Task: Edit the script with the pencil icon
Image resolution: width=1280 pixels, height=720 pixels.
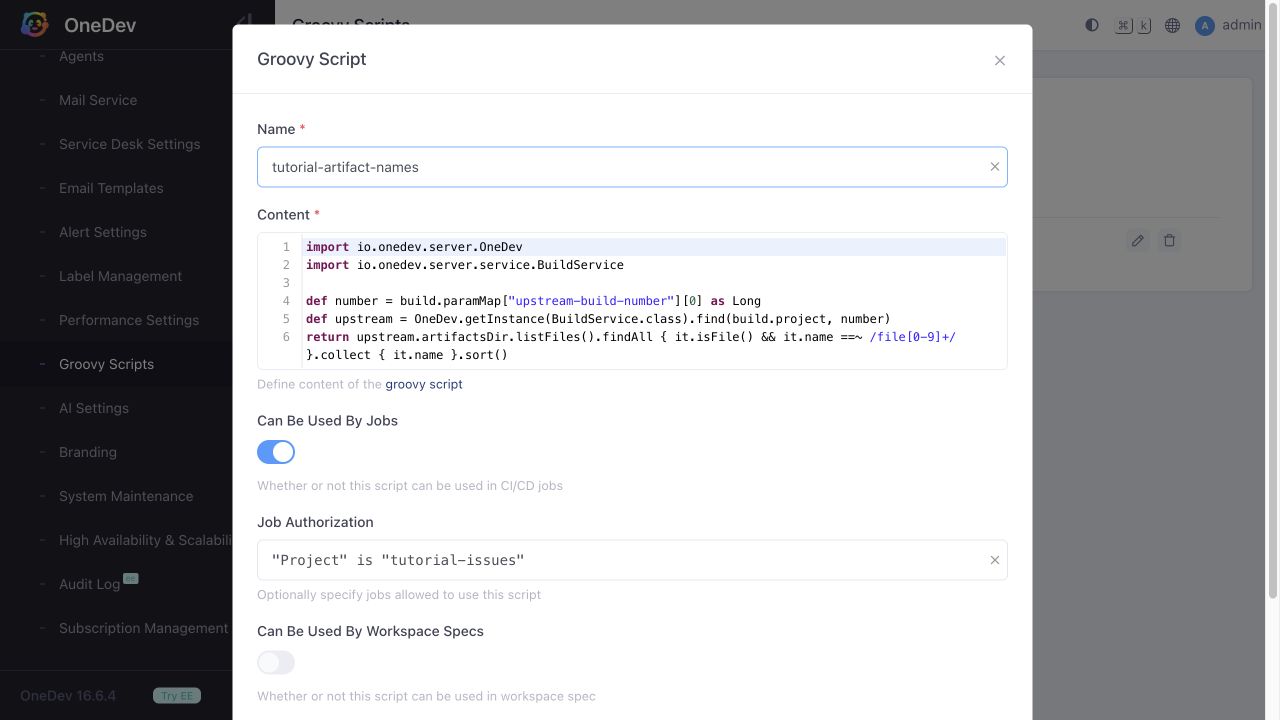Action: [x=1138, y=241]
